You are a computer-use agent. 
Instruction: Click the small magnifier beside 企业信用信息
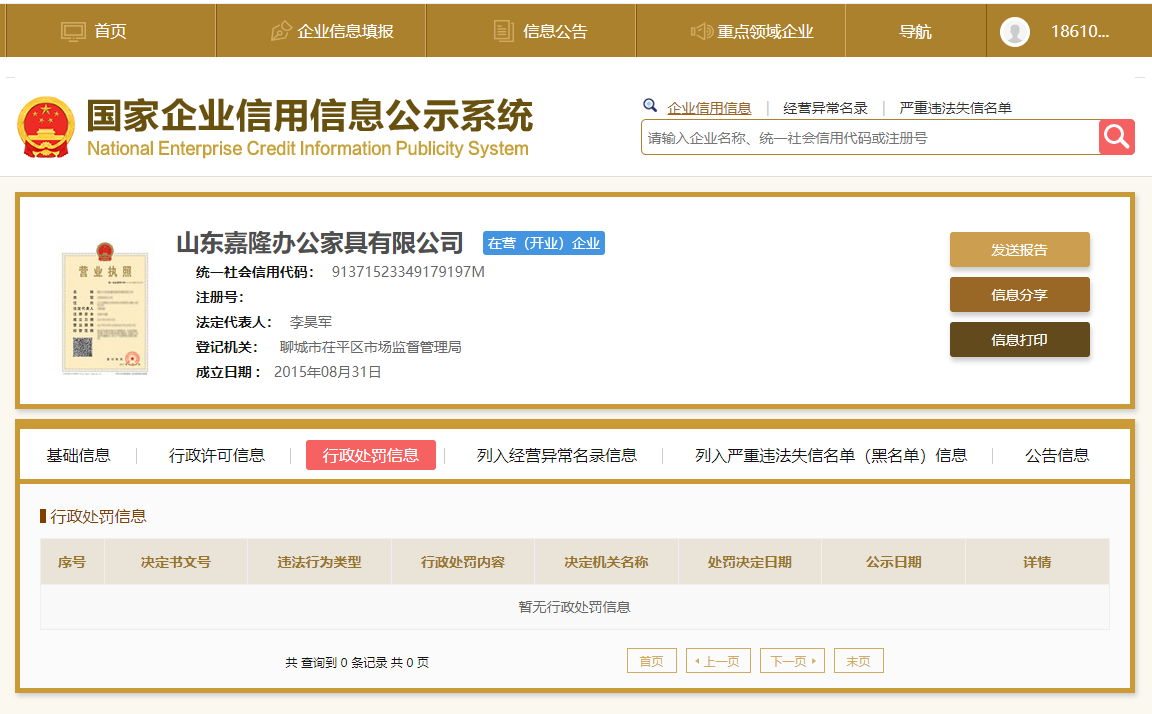pos(649,105)
